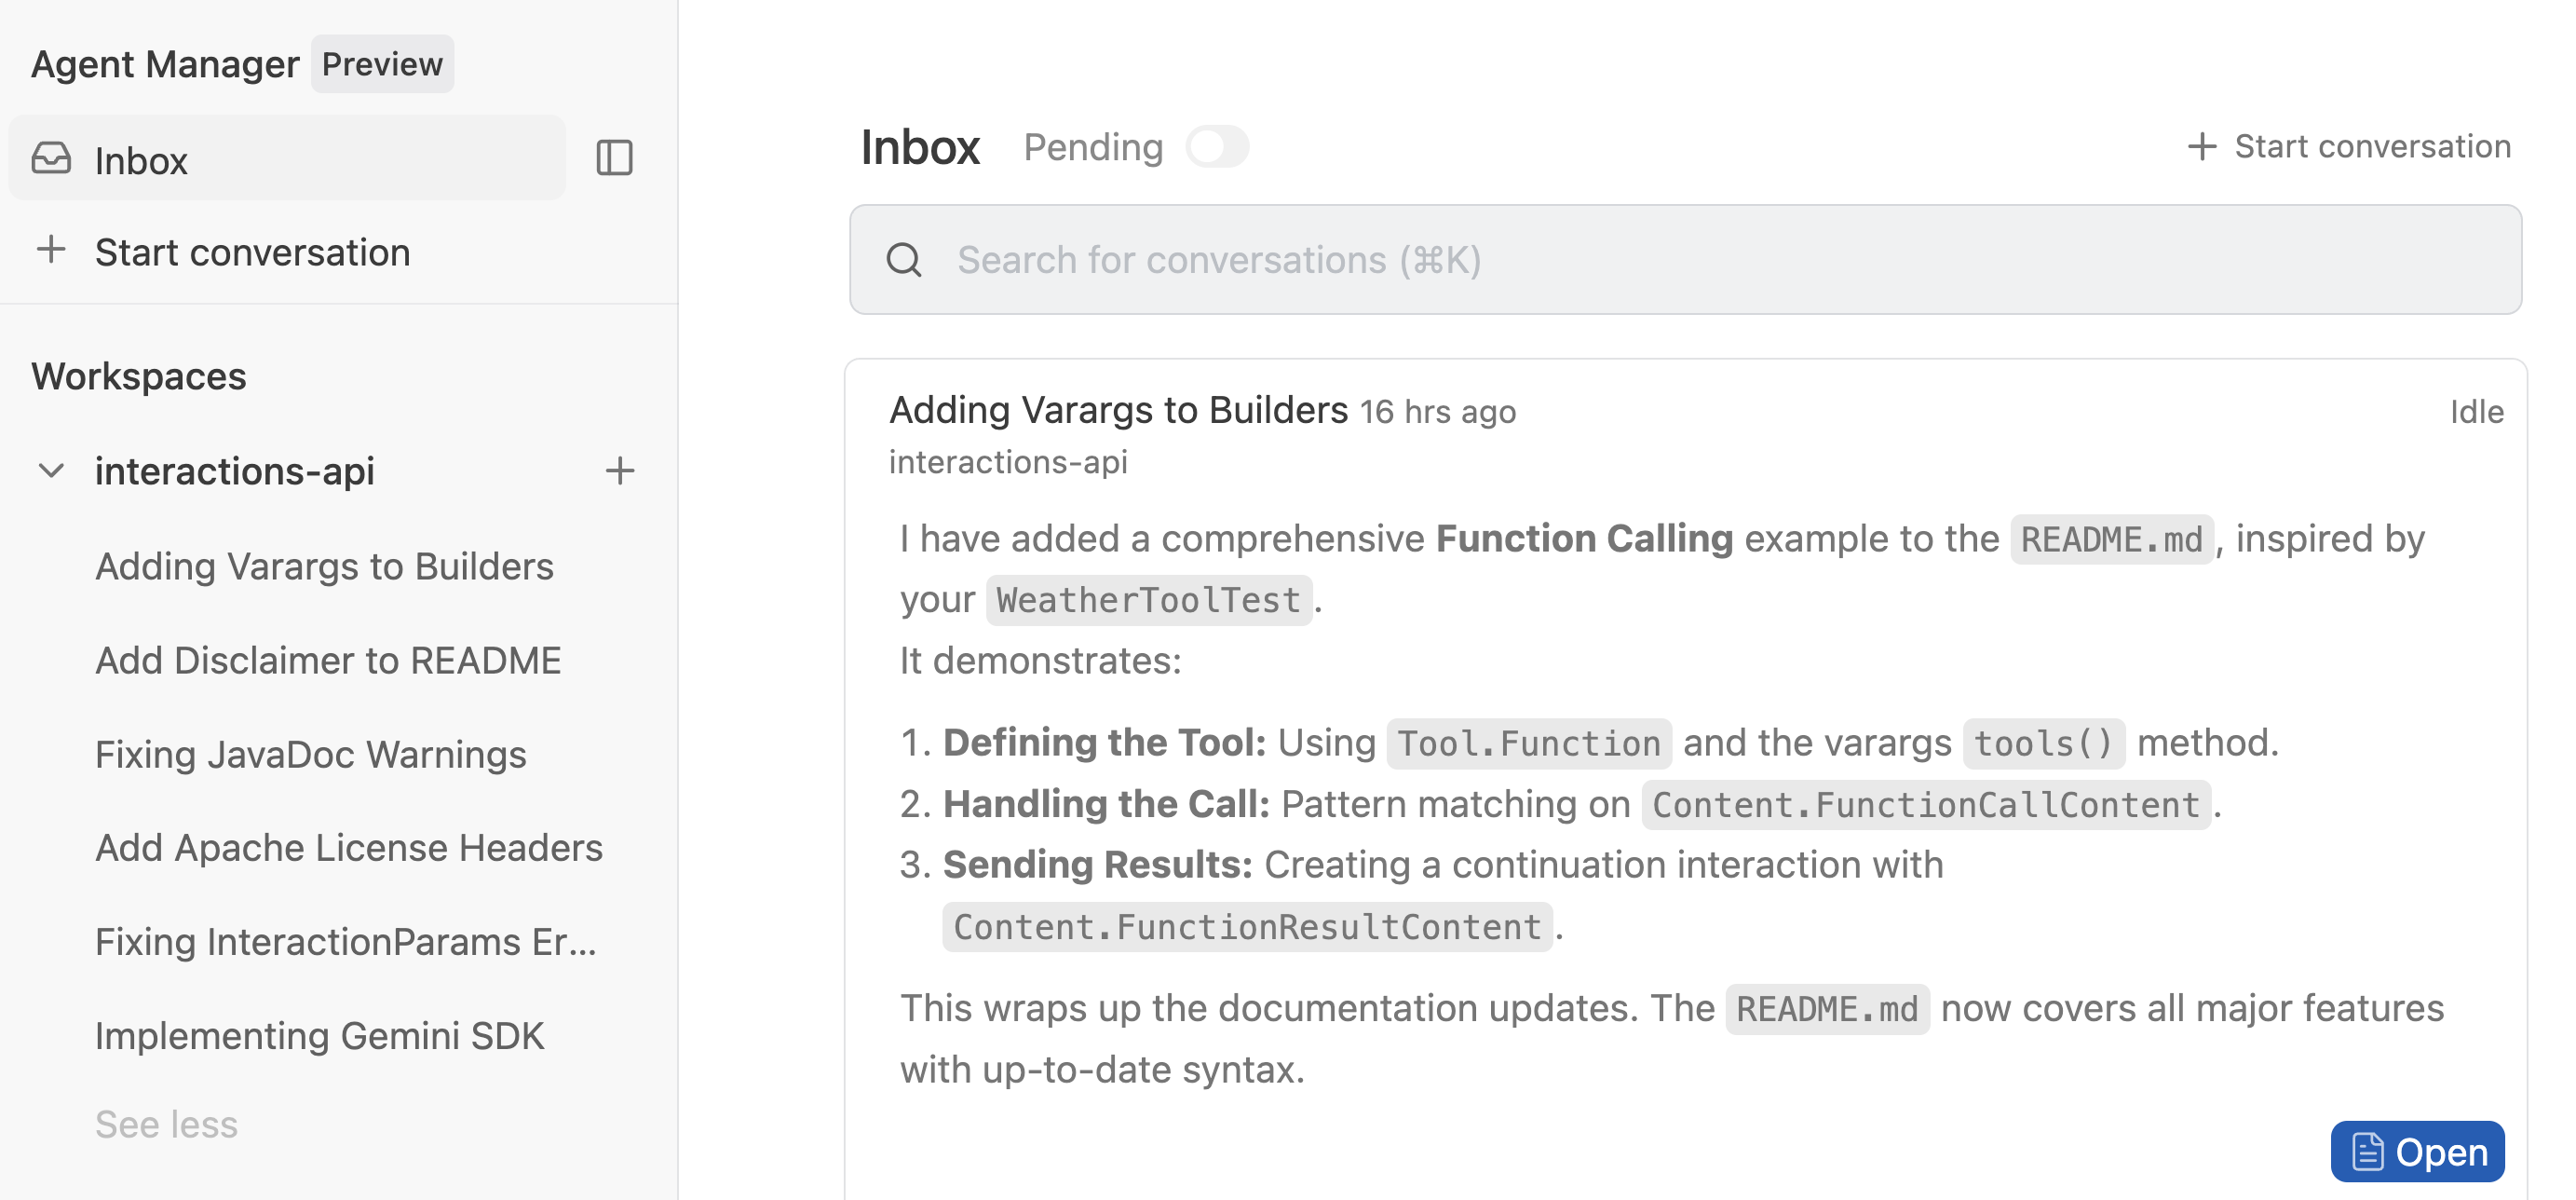This screenshot has height=1200, width=2576.
Task: Toggle the sidebar panel icon
Action: 614,158
